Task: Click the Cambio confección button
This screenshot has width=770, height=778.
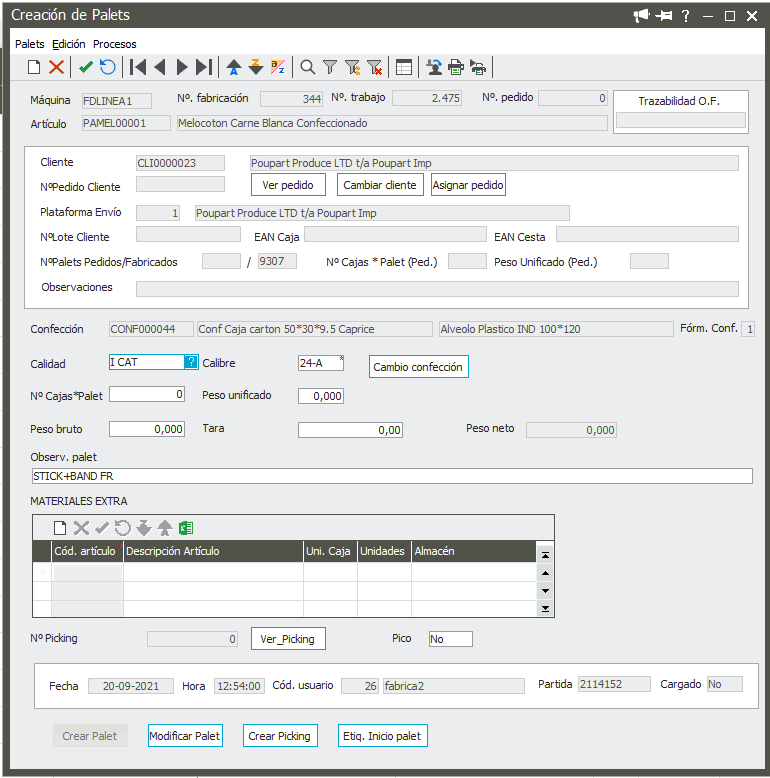Action: coord(418,367)
